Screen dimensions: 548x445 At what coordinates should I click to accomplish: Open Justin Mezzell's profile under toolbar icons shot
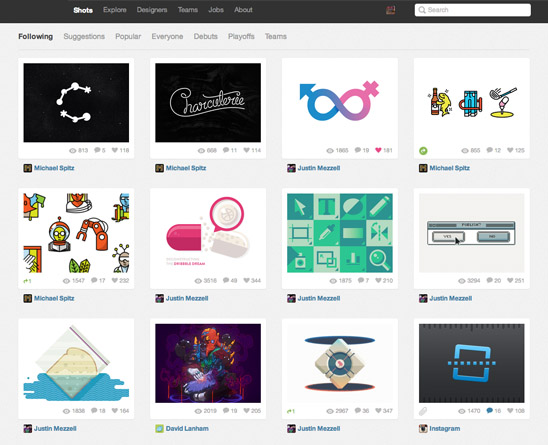(318, 298)
